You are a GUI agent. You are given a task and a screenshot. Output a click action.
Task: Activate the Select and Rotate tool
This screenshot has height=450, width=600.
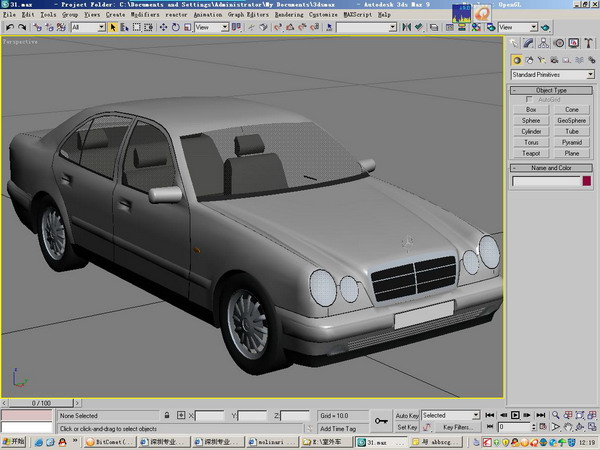tap(176, 27)
